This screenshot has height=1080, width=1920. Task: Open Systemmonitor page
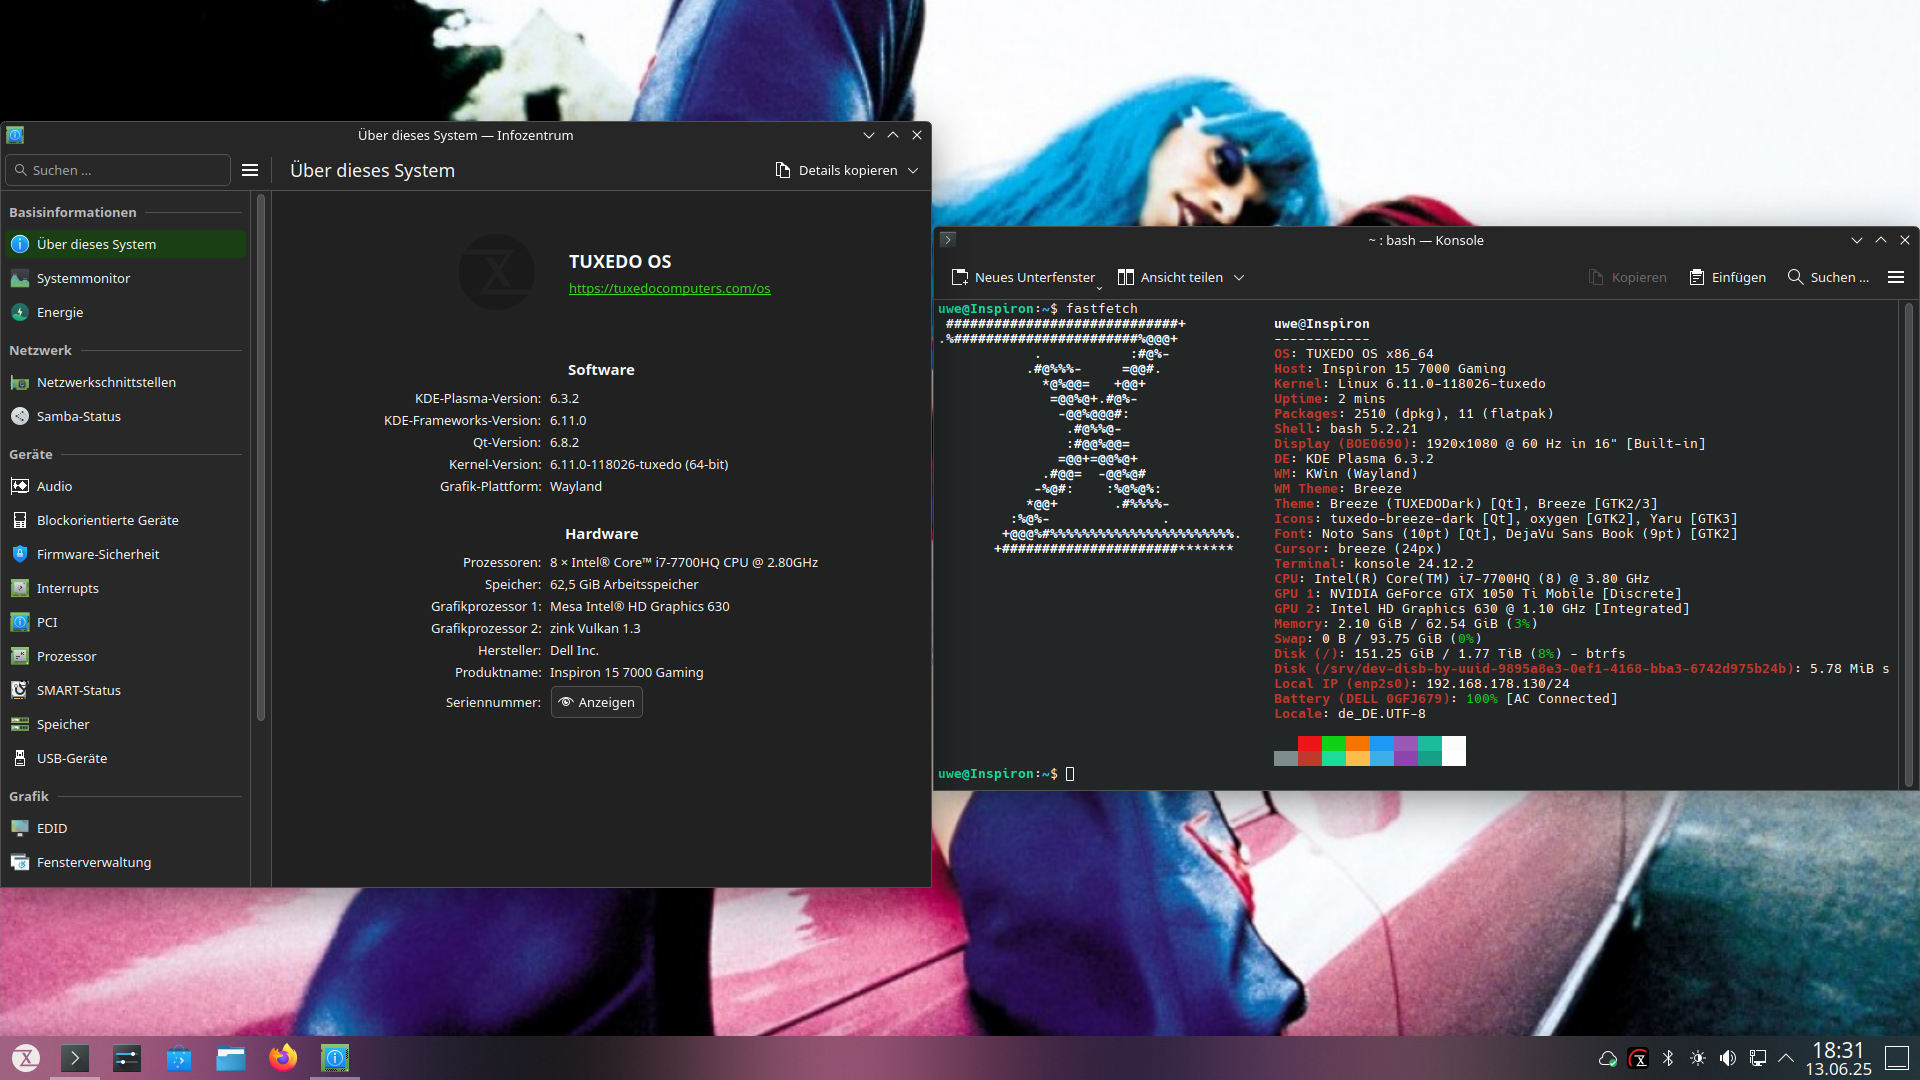(x=125, y=278)
